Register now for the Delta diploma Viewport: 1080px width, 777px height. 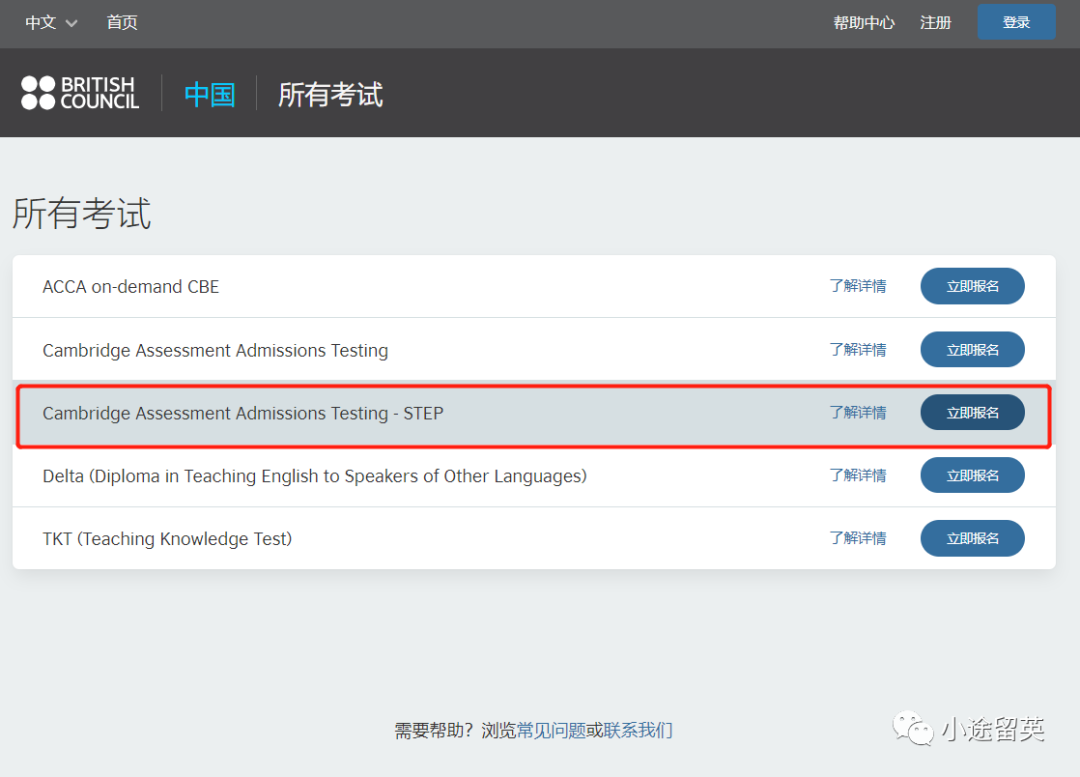coord(972,476)
